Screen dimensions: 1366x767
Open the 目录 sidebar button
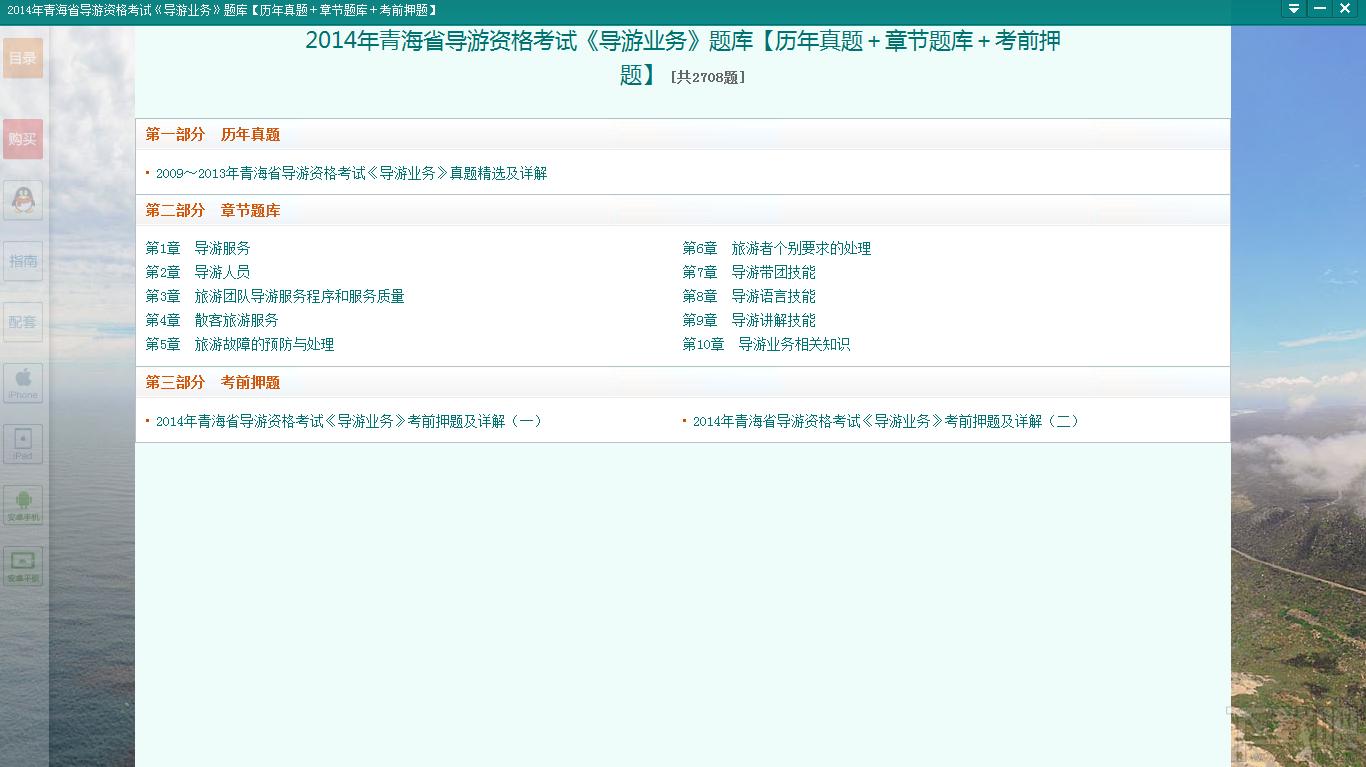(23, 58)
